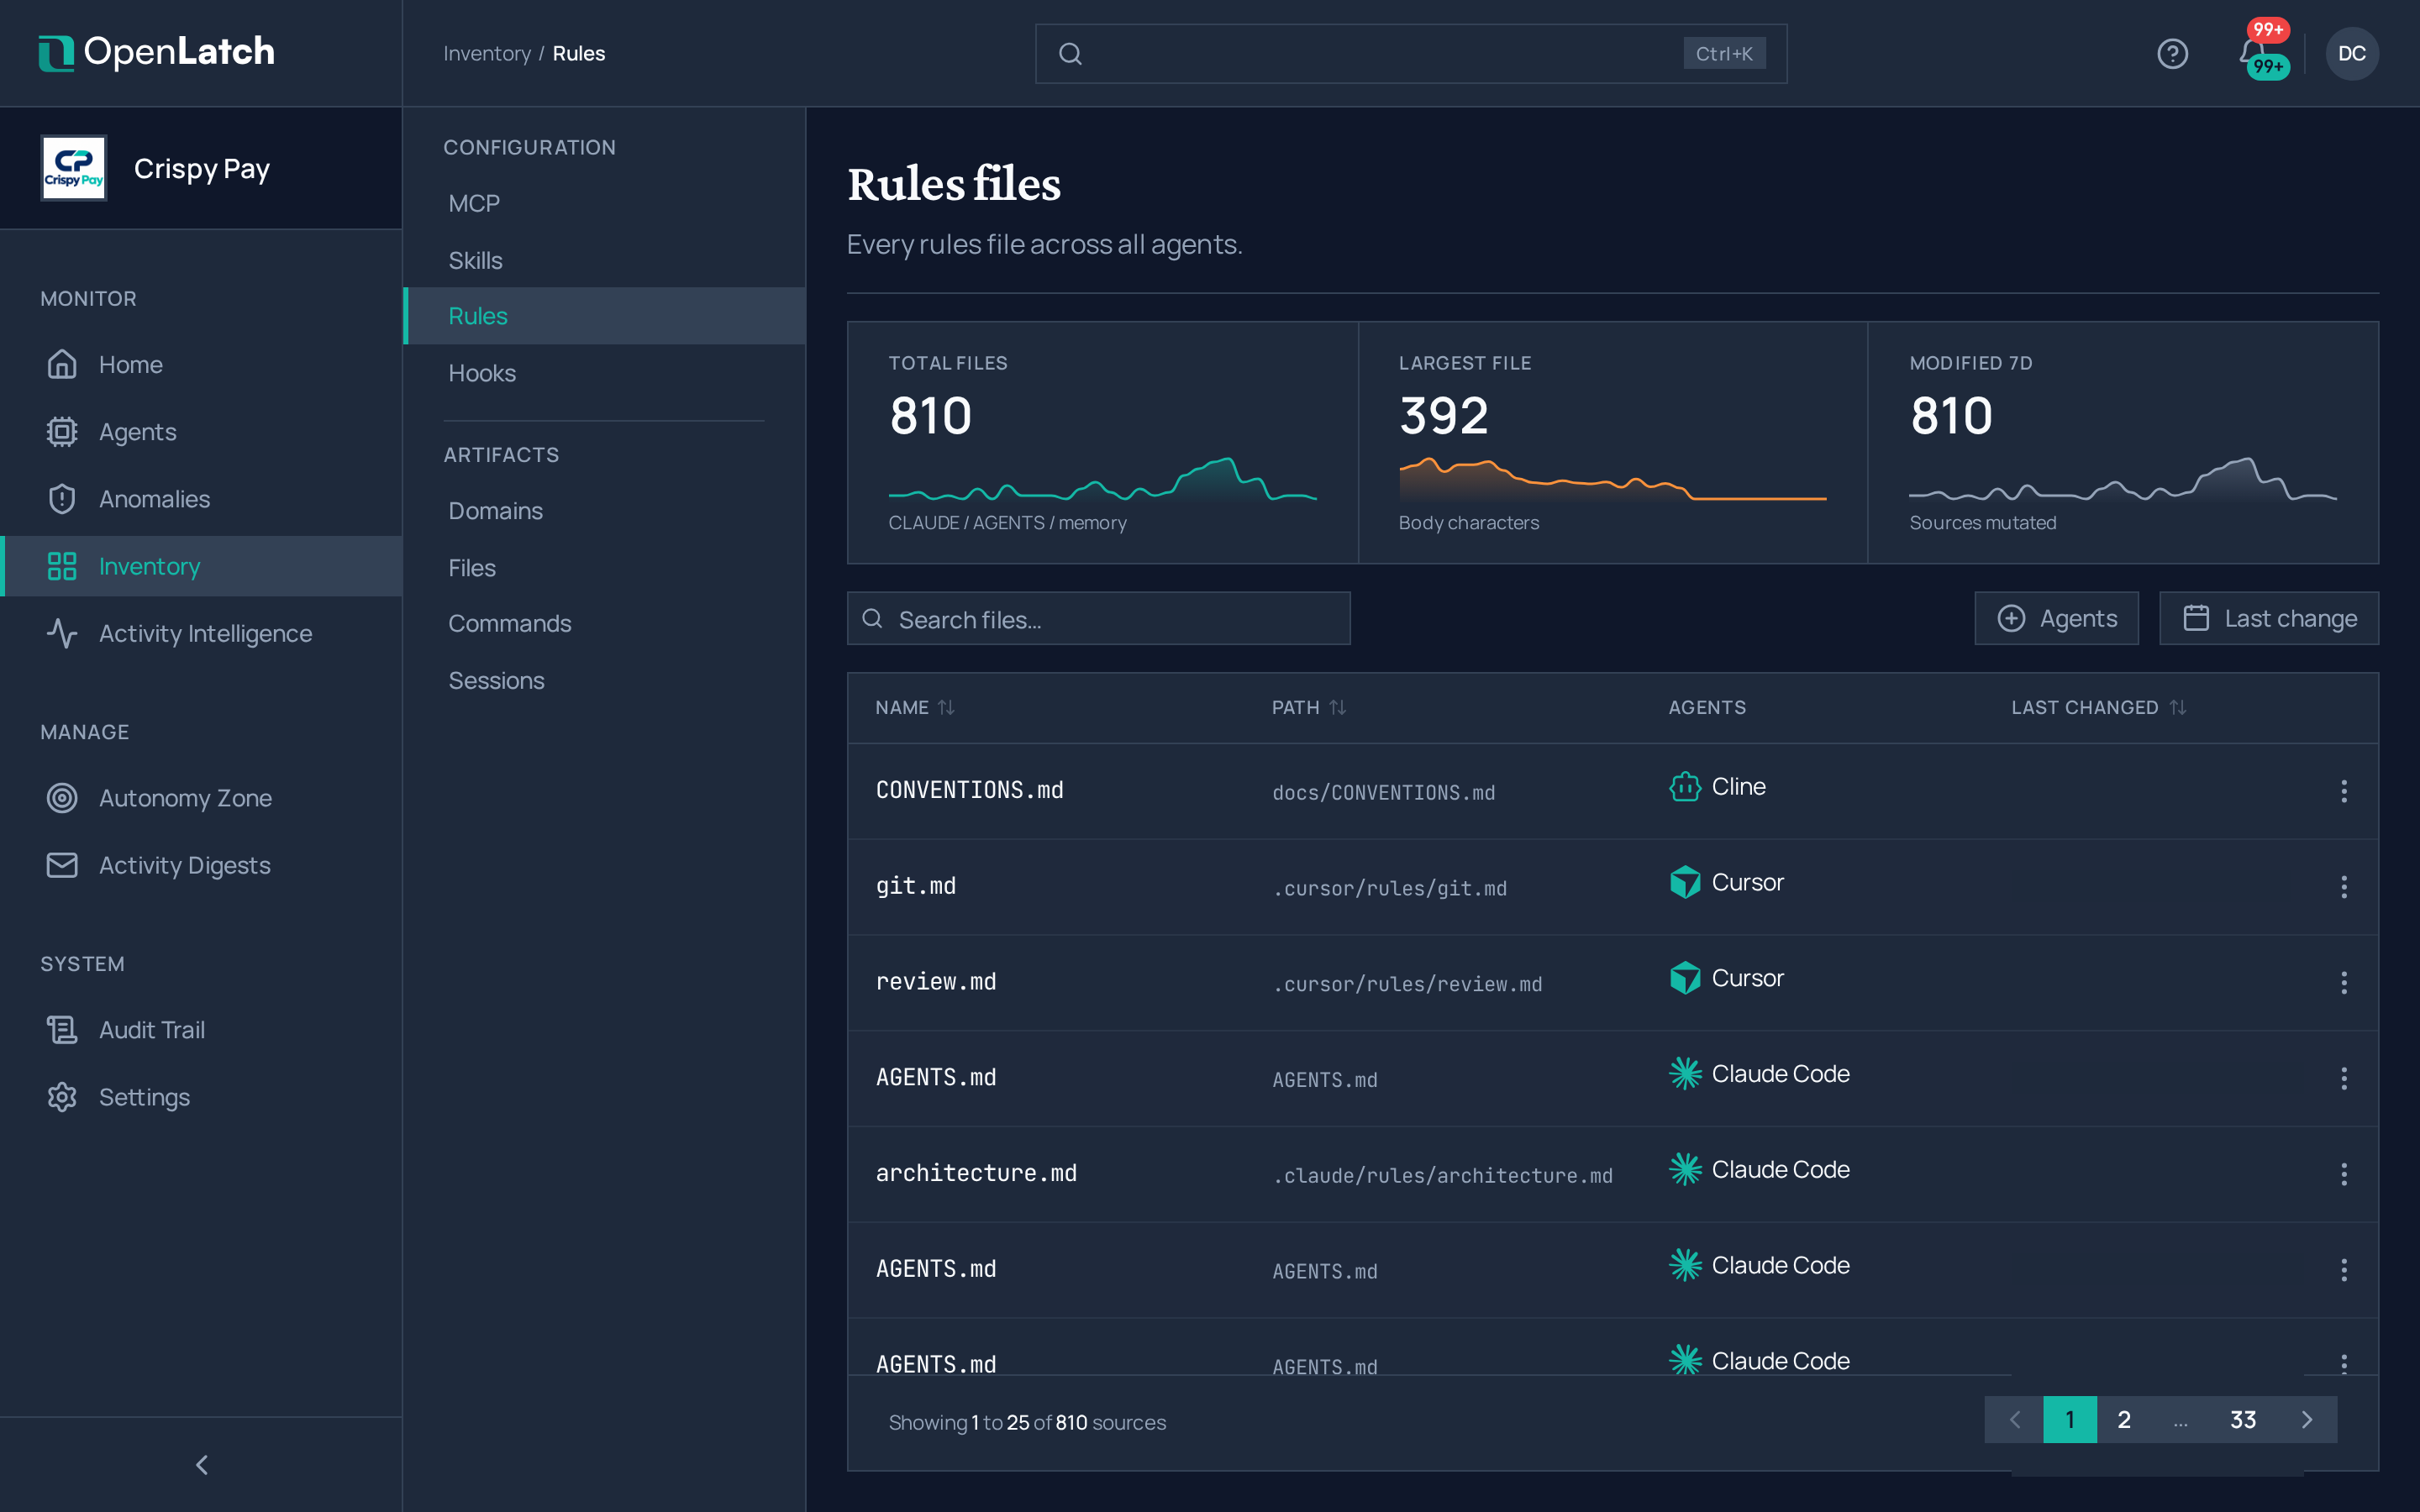Viewport: 2420px width, 1512px height.
Task: Open row actions for CONVENTIONS.md
Action: click(x=2344, y=791)
